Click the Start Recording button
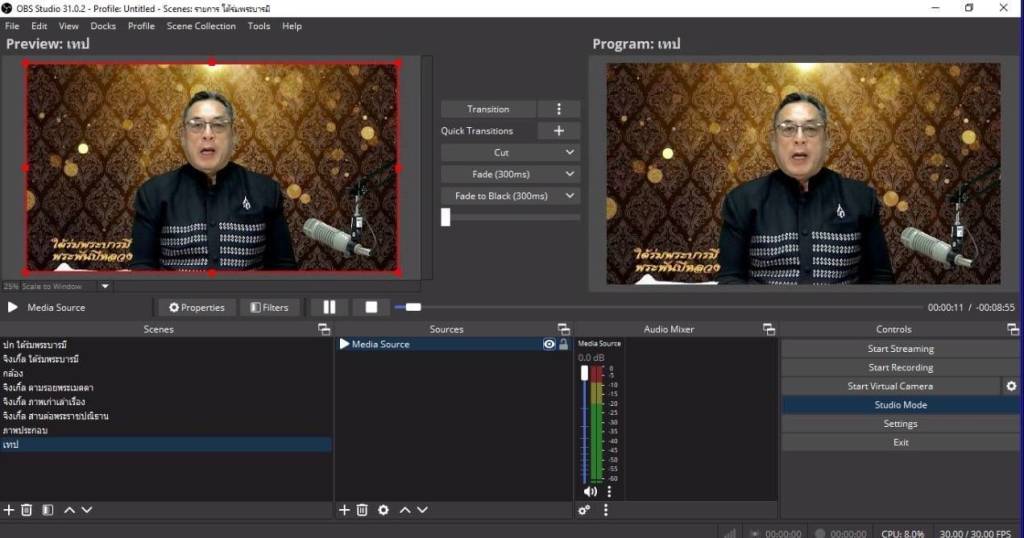Image resolution: width=1024 pixels, height=538 pixels. click(x=900, y=368)
